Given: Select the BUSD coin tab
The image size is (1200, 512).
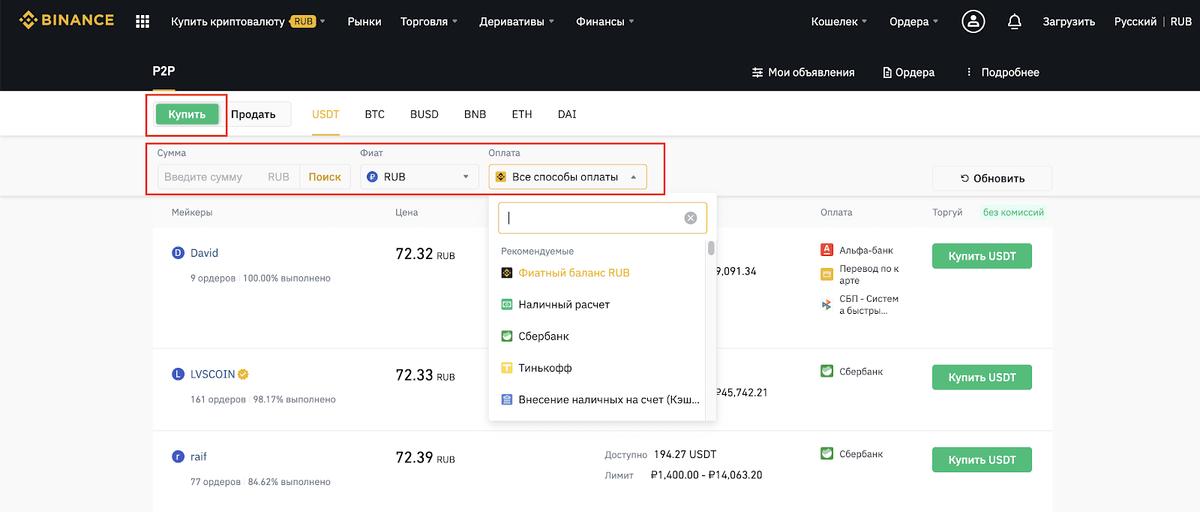Looking at the screenshot, I should tap(424, 114).
